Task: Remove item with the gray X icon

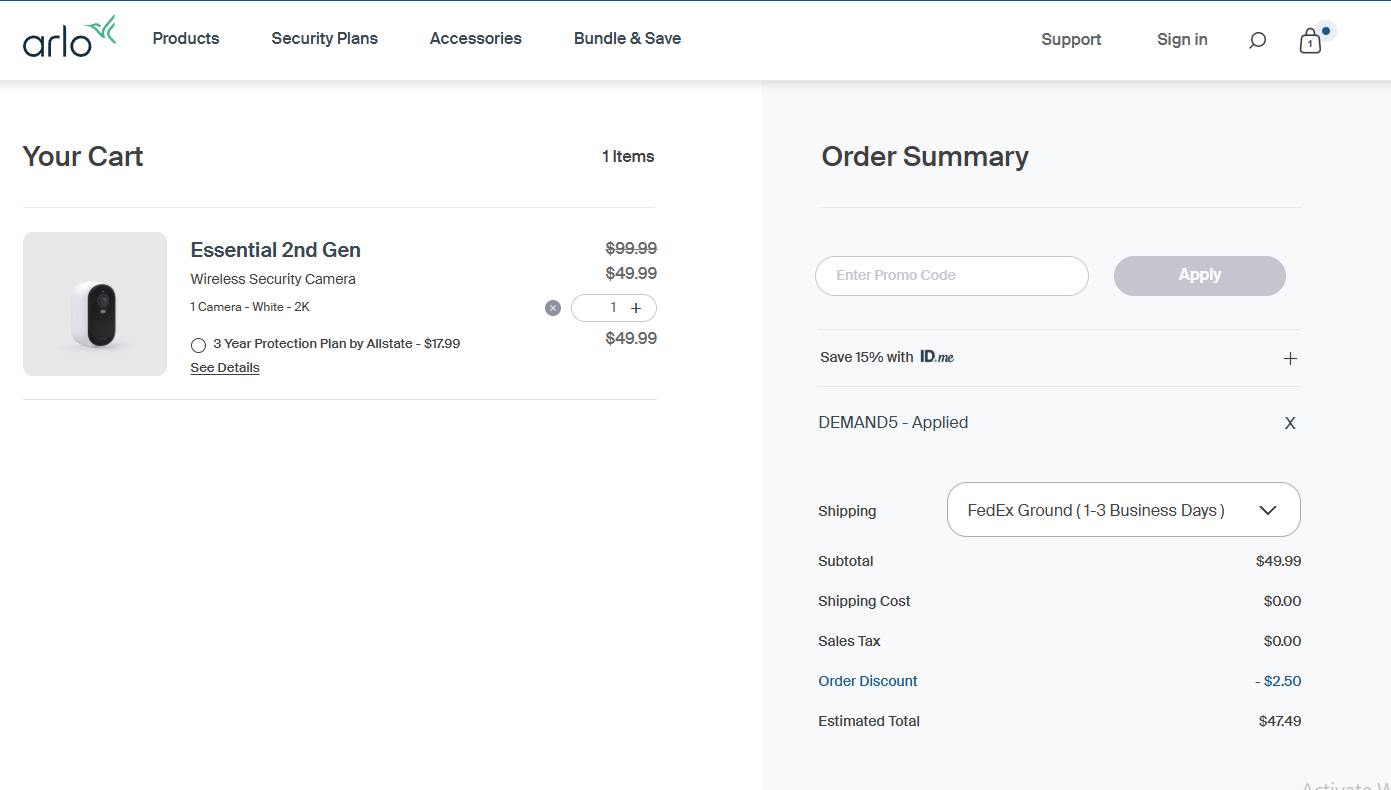Action: click(x=553, y=308)
